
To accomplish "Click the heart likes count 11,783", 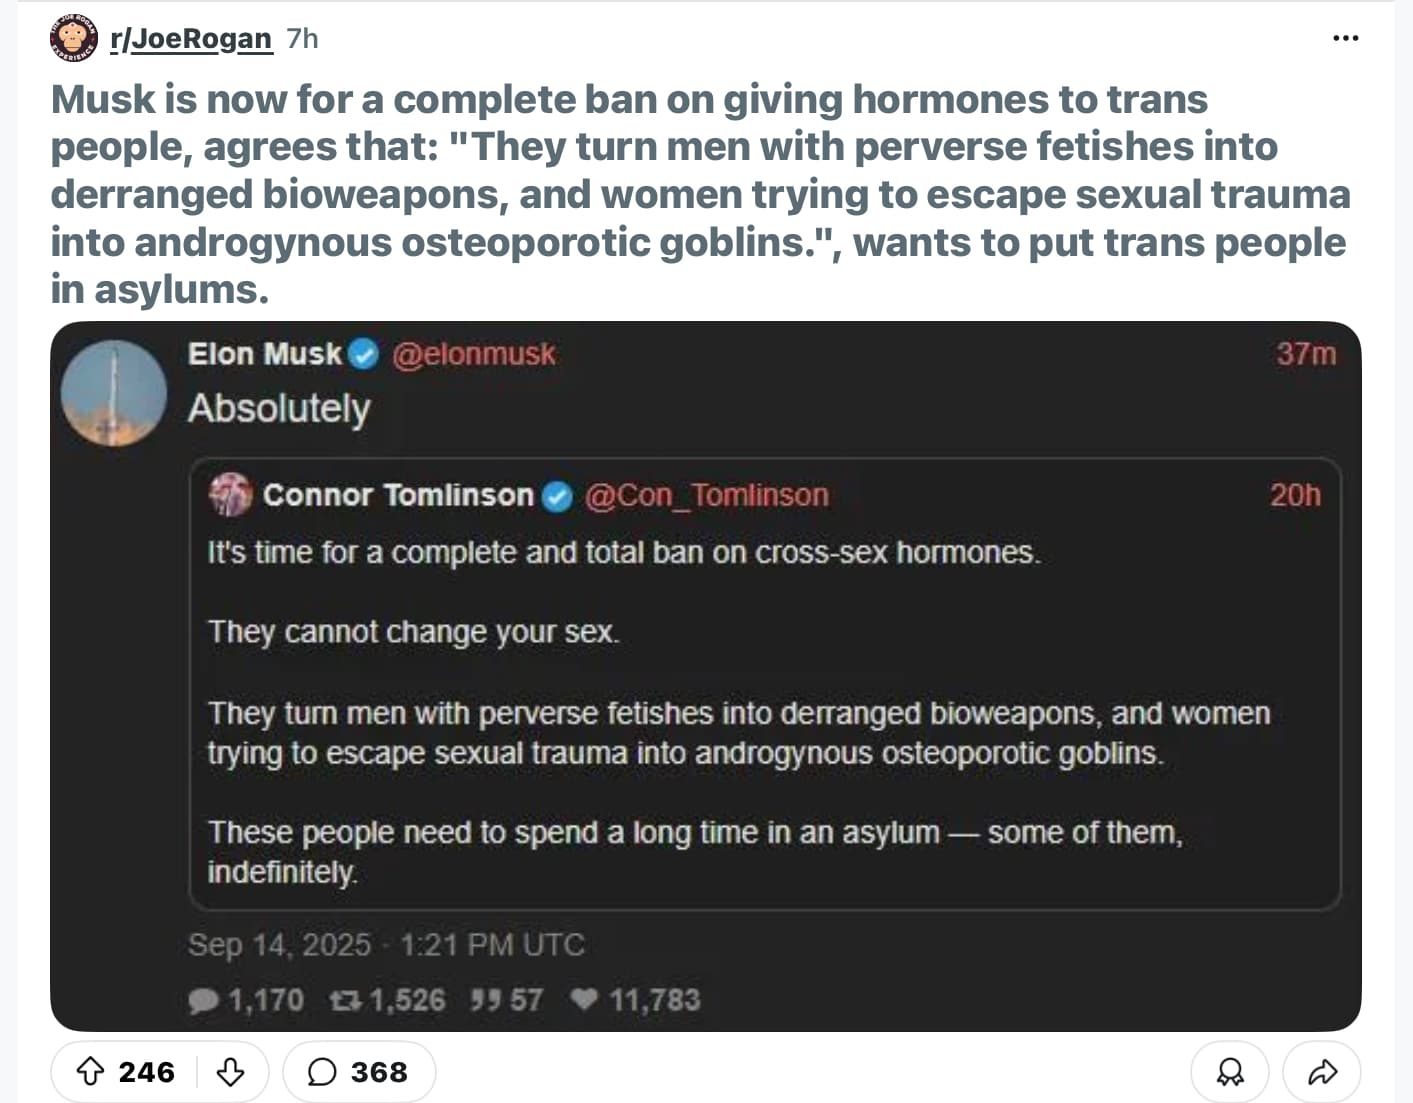I will point(636,1000).
